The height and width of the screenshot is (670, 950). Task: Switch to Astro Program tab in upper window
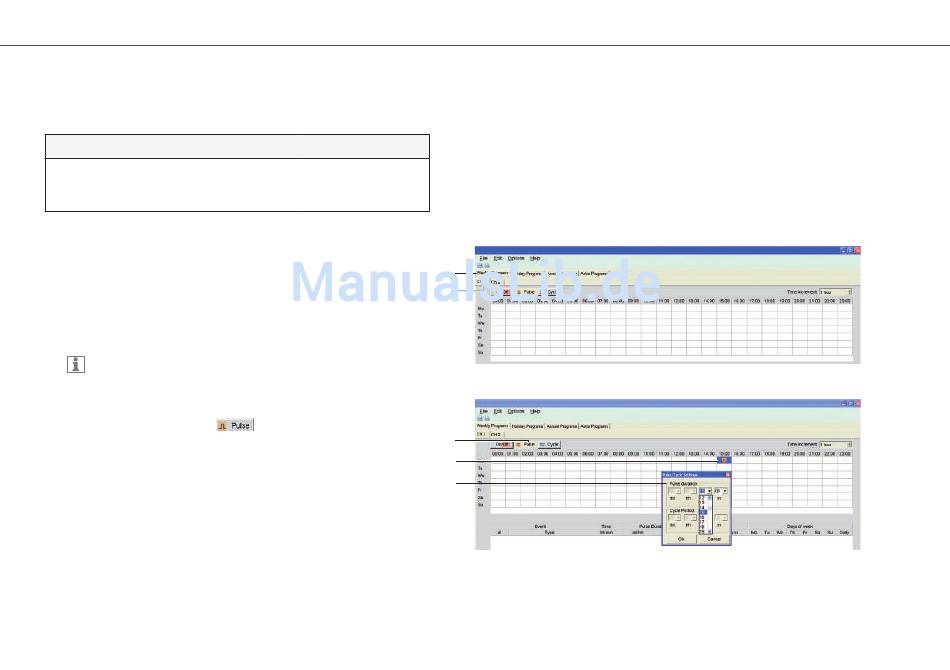click(x=594, y=274)
